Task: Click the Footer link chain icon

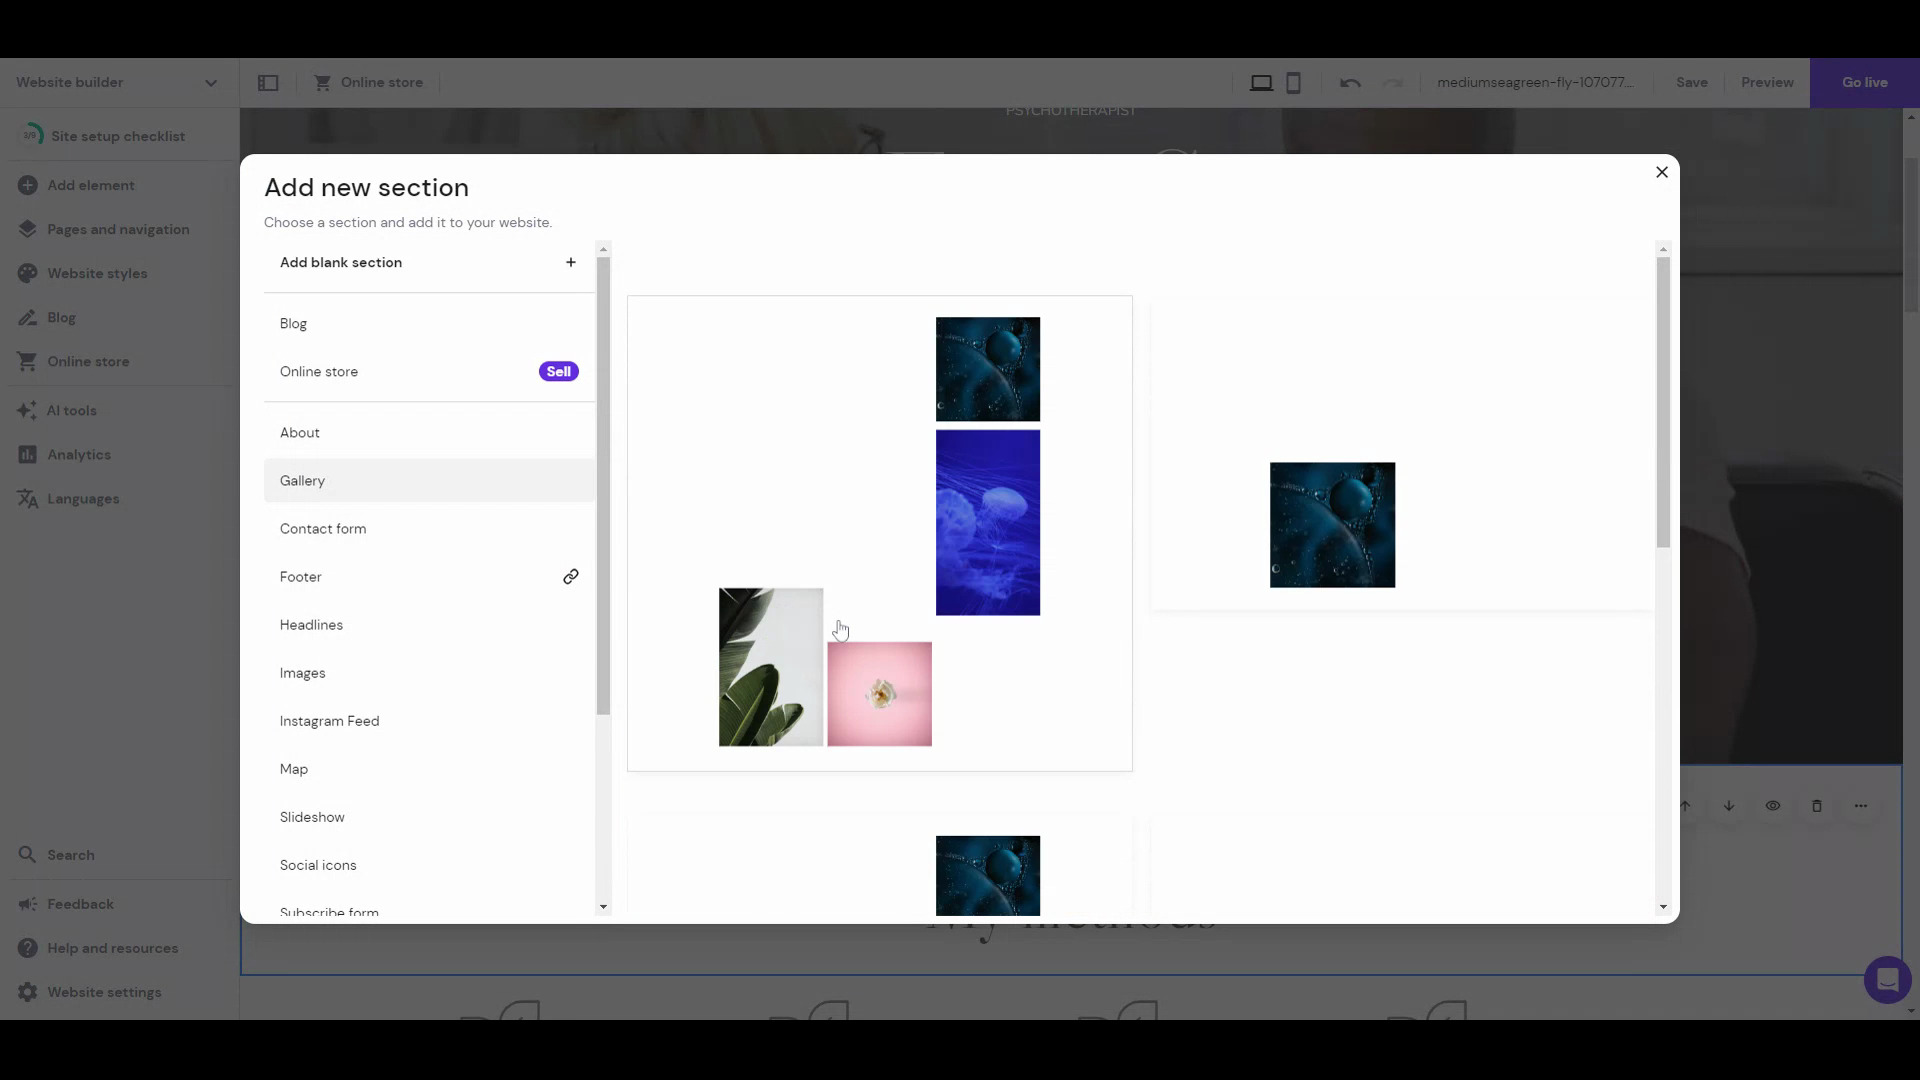Action: tap(571, 577)
